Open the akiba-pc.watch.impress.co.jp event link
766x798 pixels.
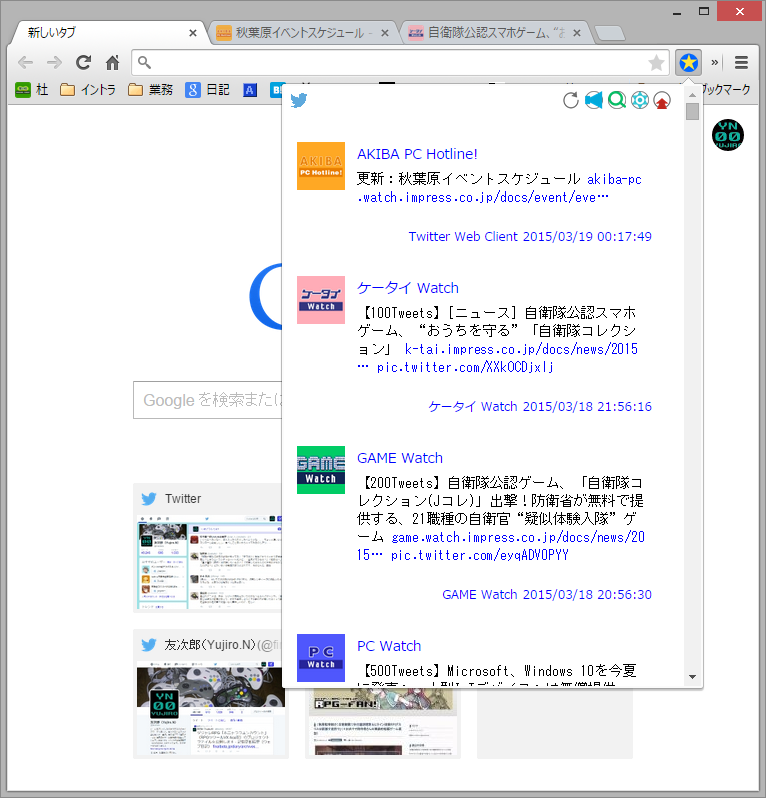coord(499,188)
